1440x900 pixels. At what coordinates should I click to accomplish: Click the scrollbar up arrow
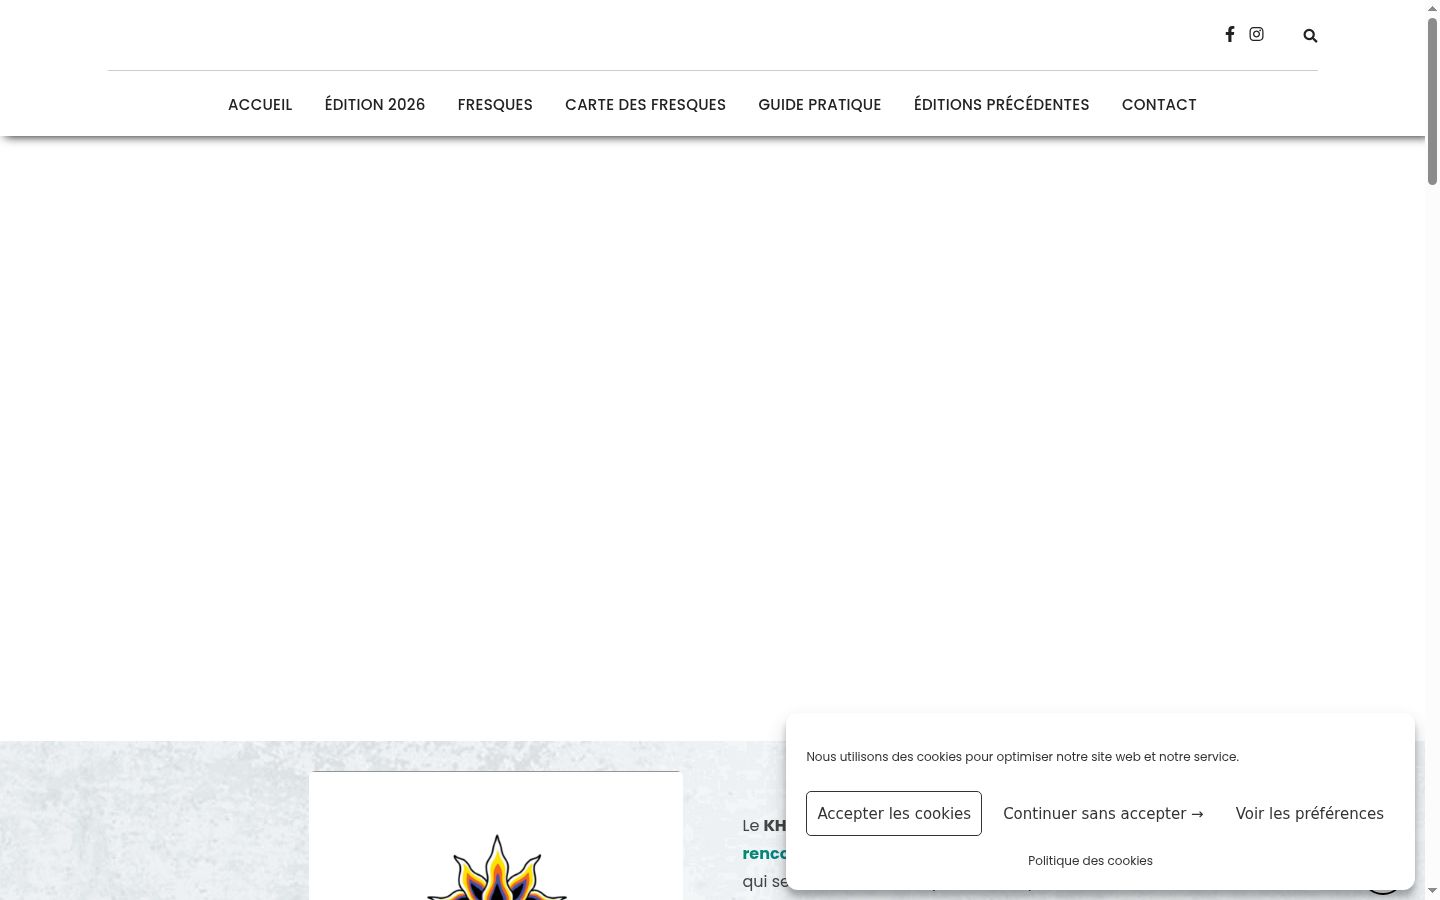click(1432, 7)
